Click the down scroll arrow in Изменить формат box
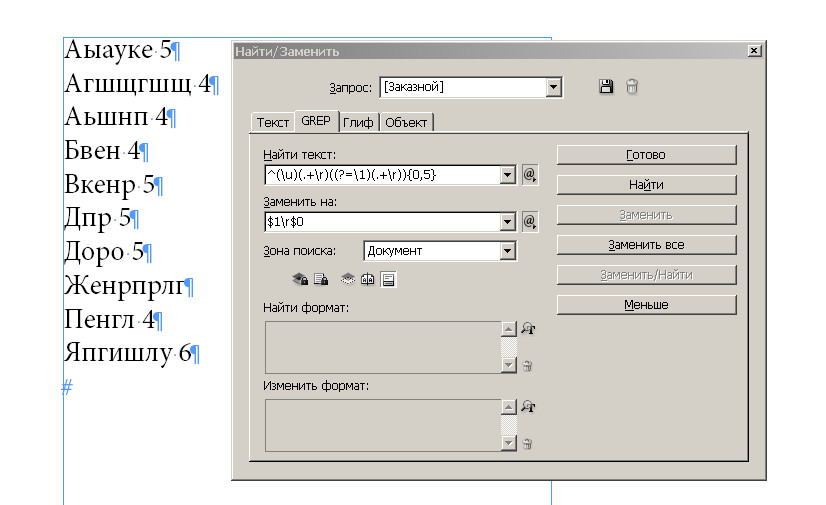 [508, 443]
